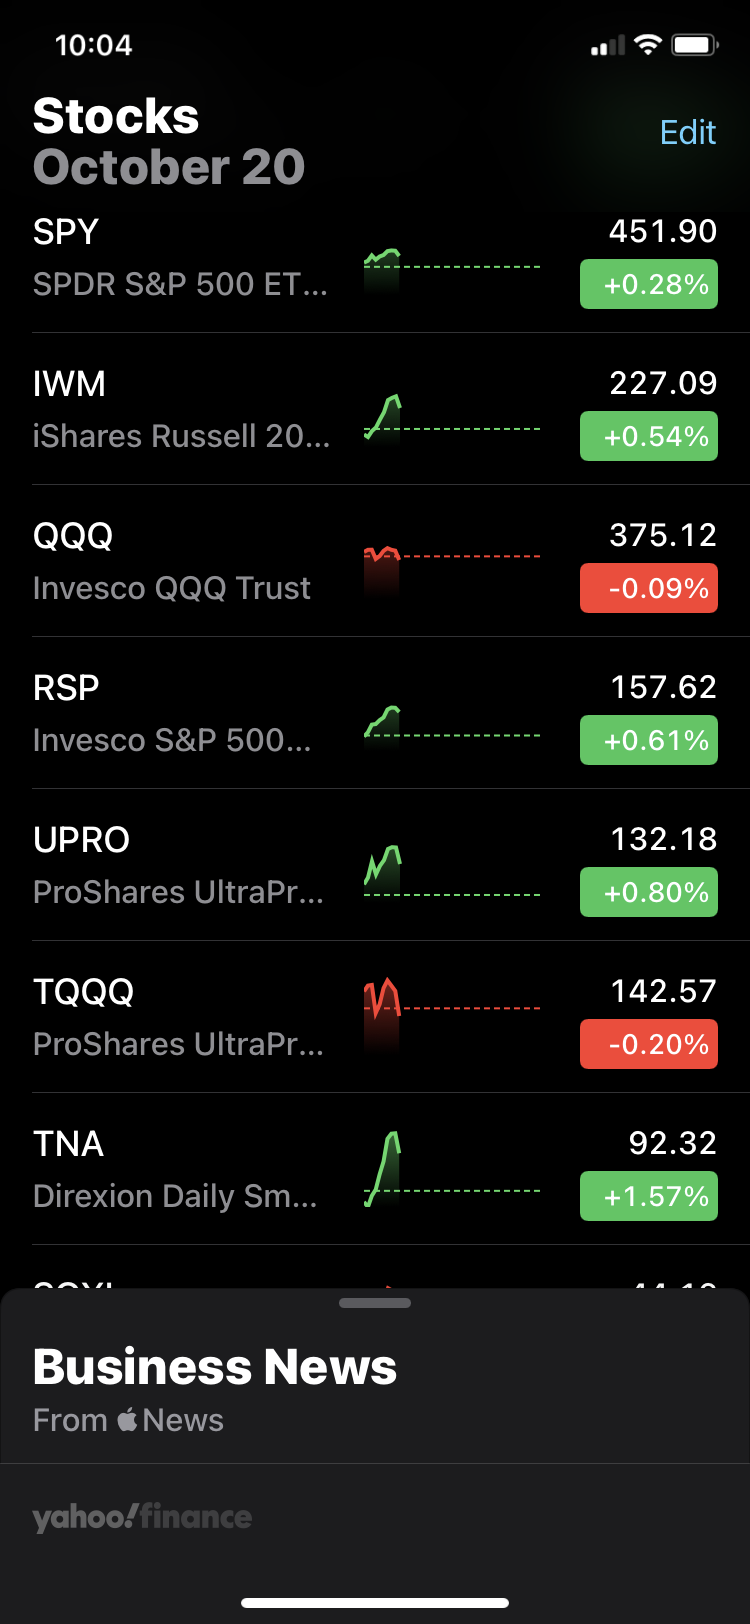Viewport: 750px width, 1624px height.
Task: Select the RSP Invesco S&P 500 row
Action: point(375,713)
